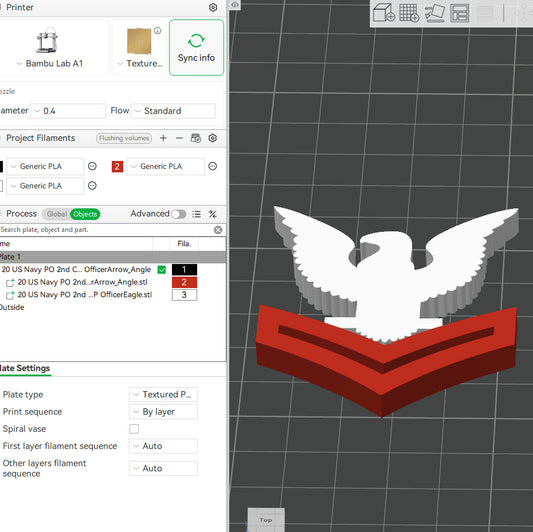Enable the Spiral vase checkbox
The width and height of the screenshot is (533, 532).
pyautogui.click(x=134, y=429)
